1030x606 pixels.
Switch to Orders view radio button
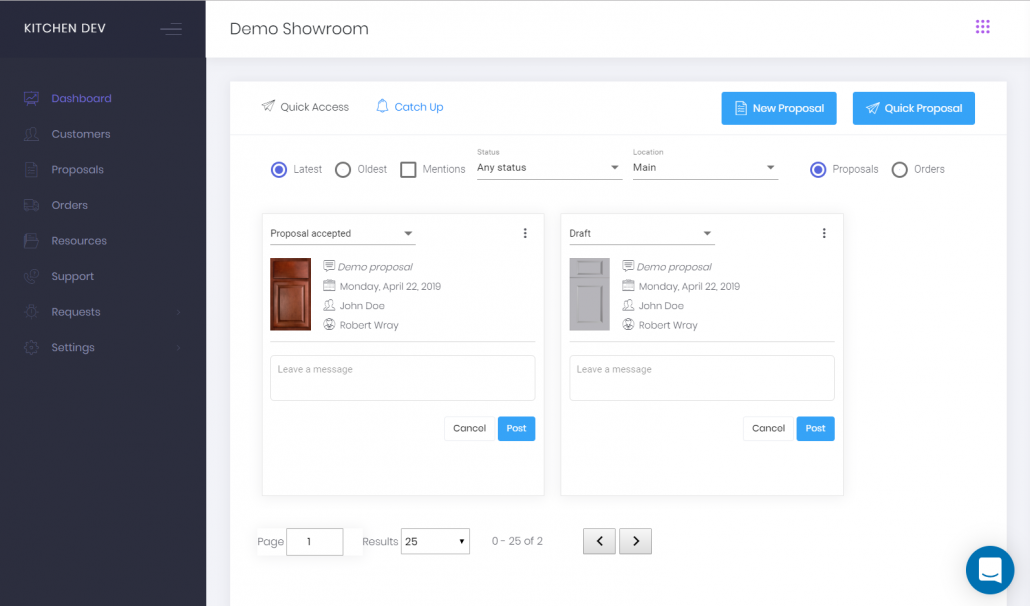coord(899,169)
